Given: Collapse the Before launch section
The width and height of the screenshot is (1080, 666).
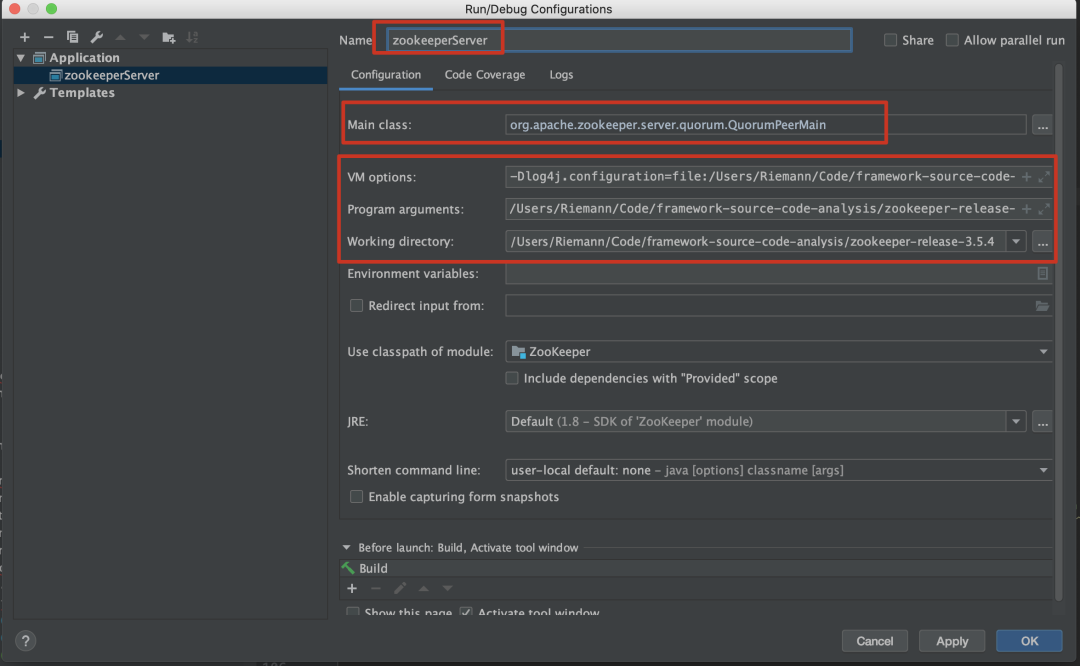Looking at the screenshot, I should pyautogui.click(x=346, y=548).
